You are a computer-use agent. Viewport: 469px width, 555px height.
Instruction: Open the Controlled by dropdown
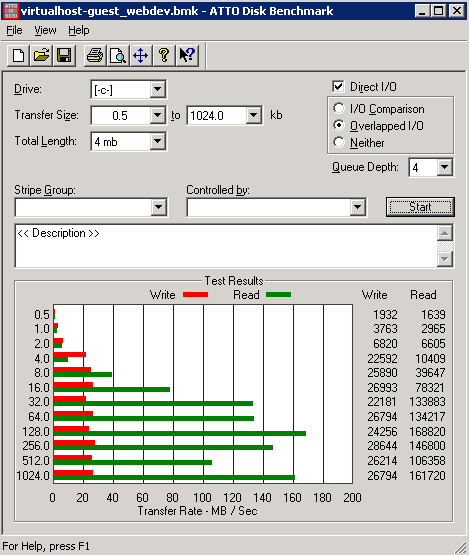[358, 207]
